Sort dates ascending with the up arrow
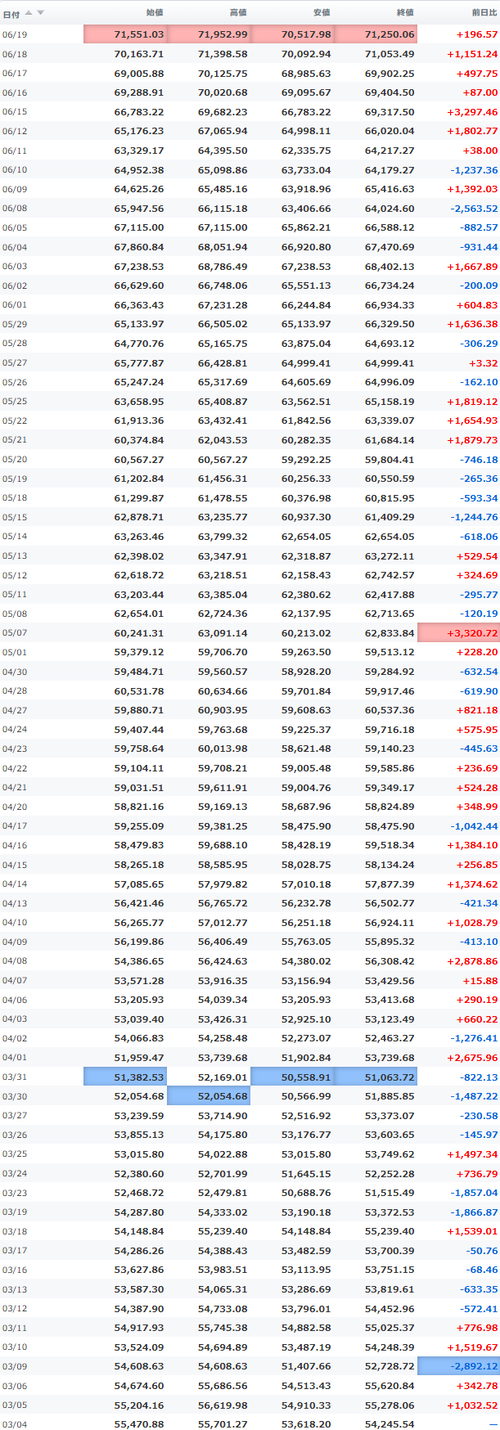 point(28,13)
